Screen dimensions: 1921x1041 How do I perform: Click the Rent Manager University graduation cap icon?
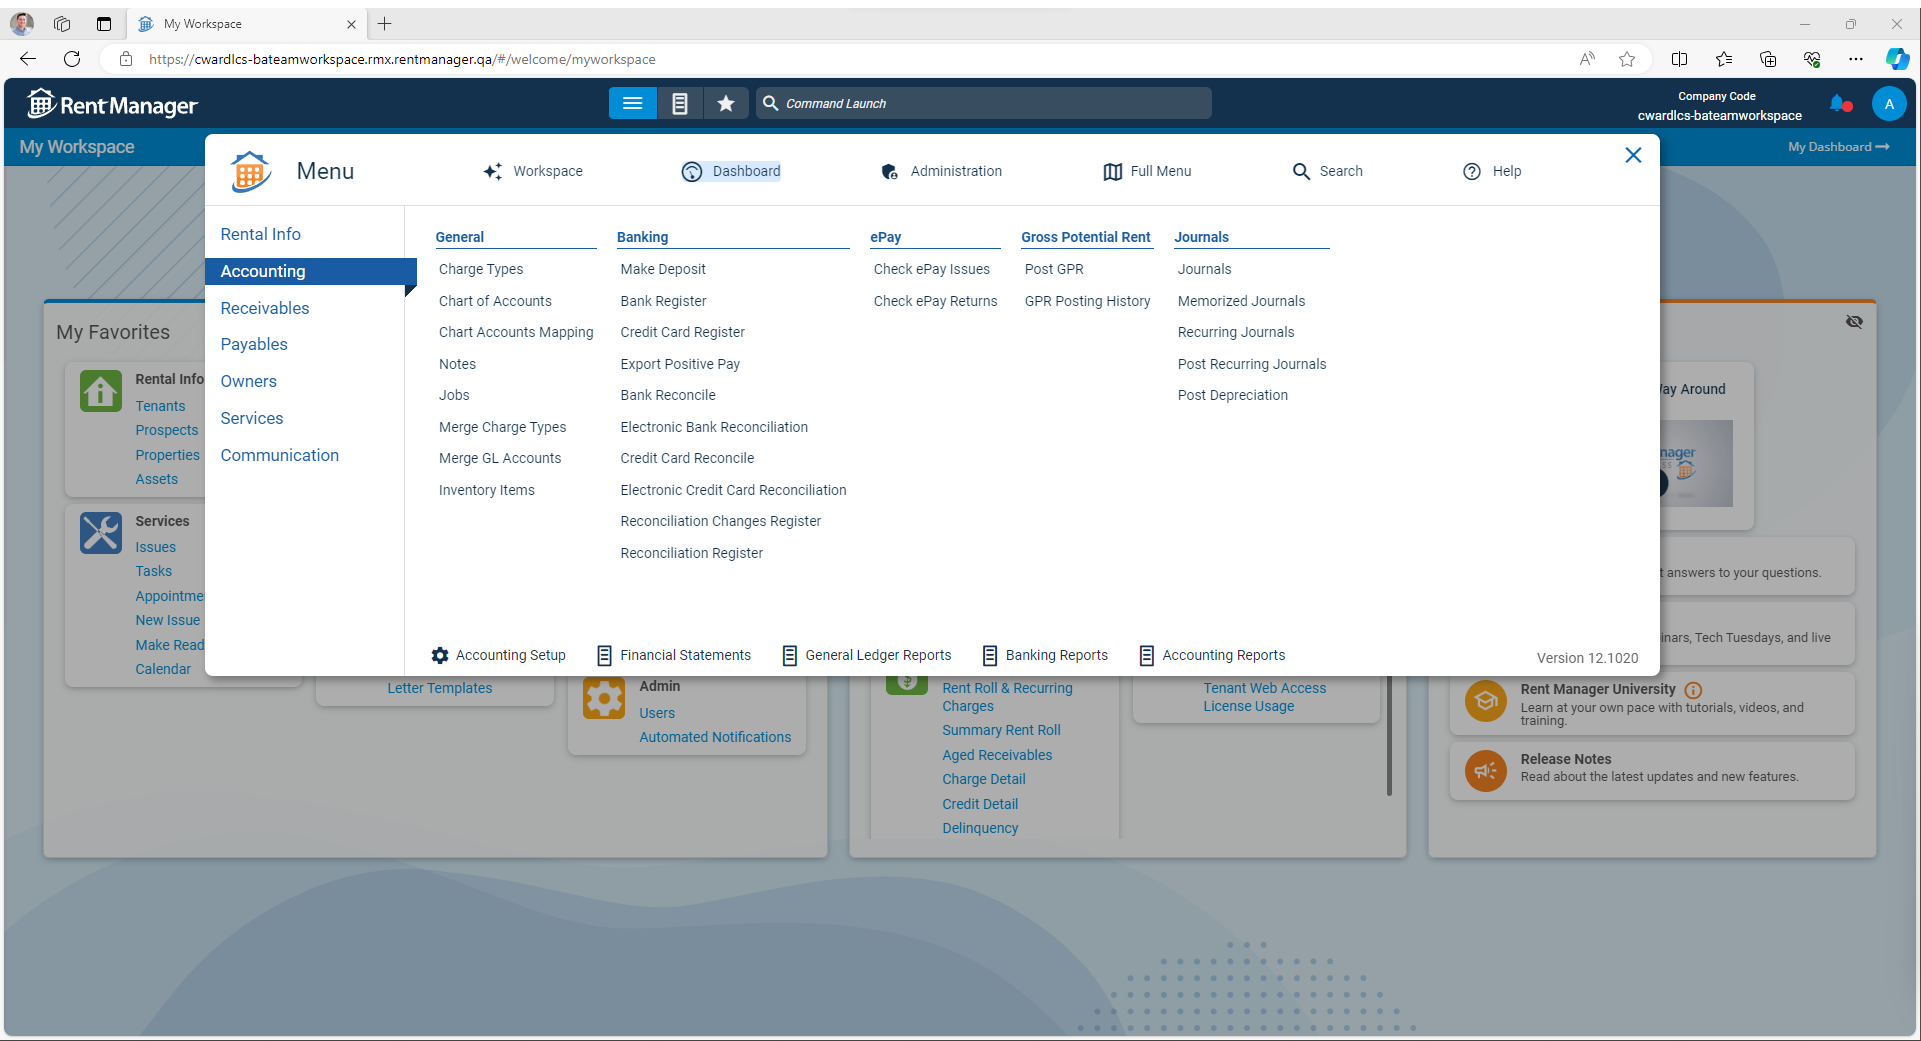pos(1485,701)
